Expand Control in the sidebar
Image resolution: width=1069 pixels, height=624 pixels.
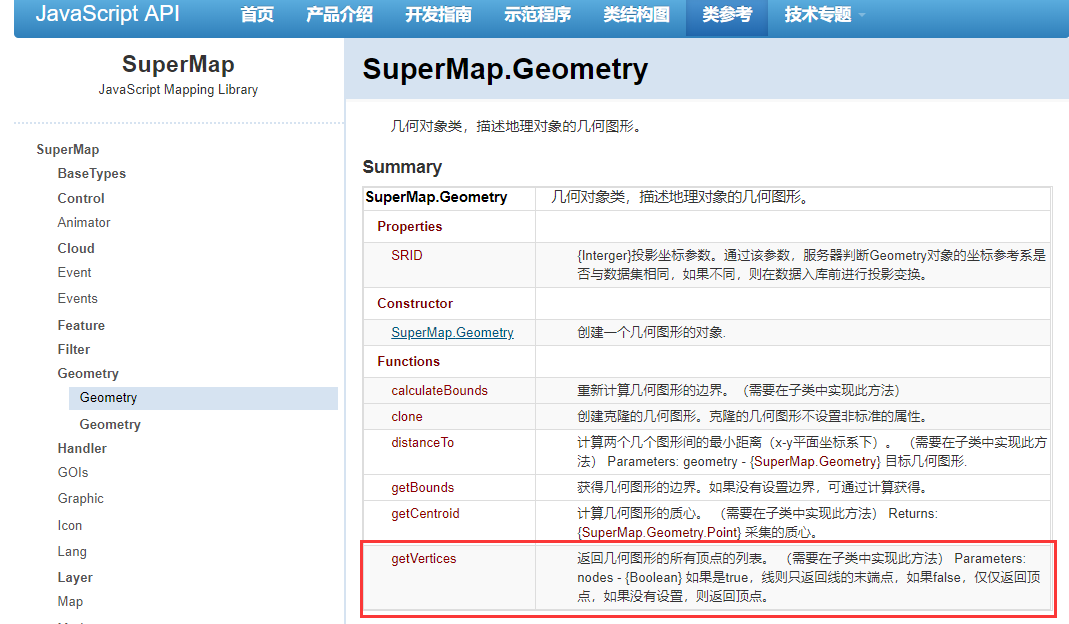pyautogui.click(x=80, y=198)
